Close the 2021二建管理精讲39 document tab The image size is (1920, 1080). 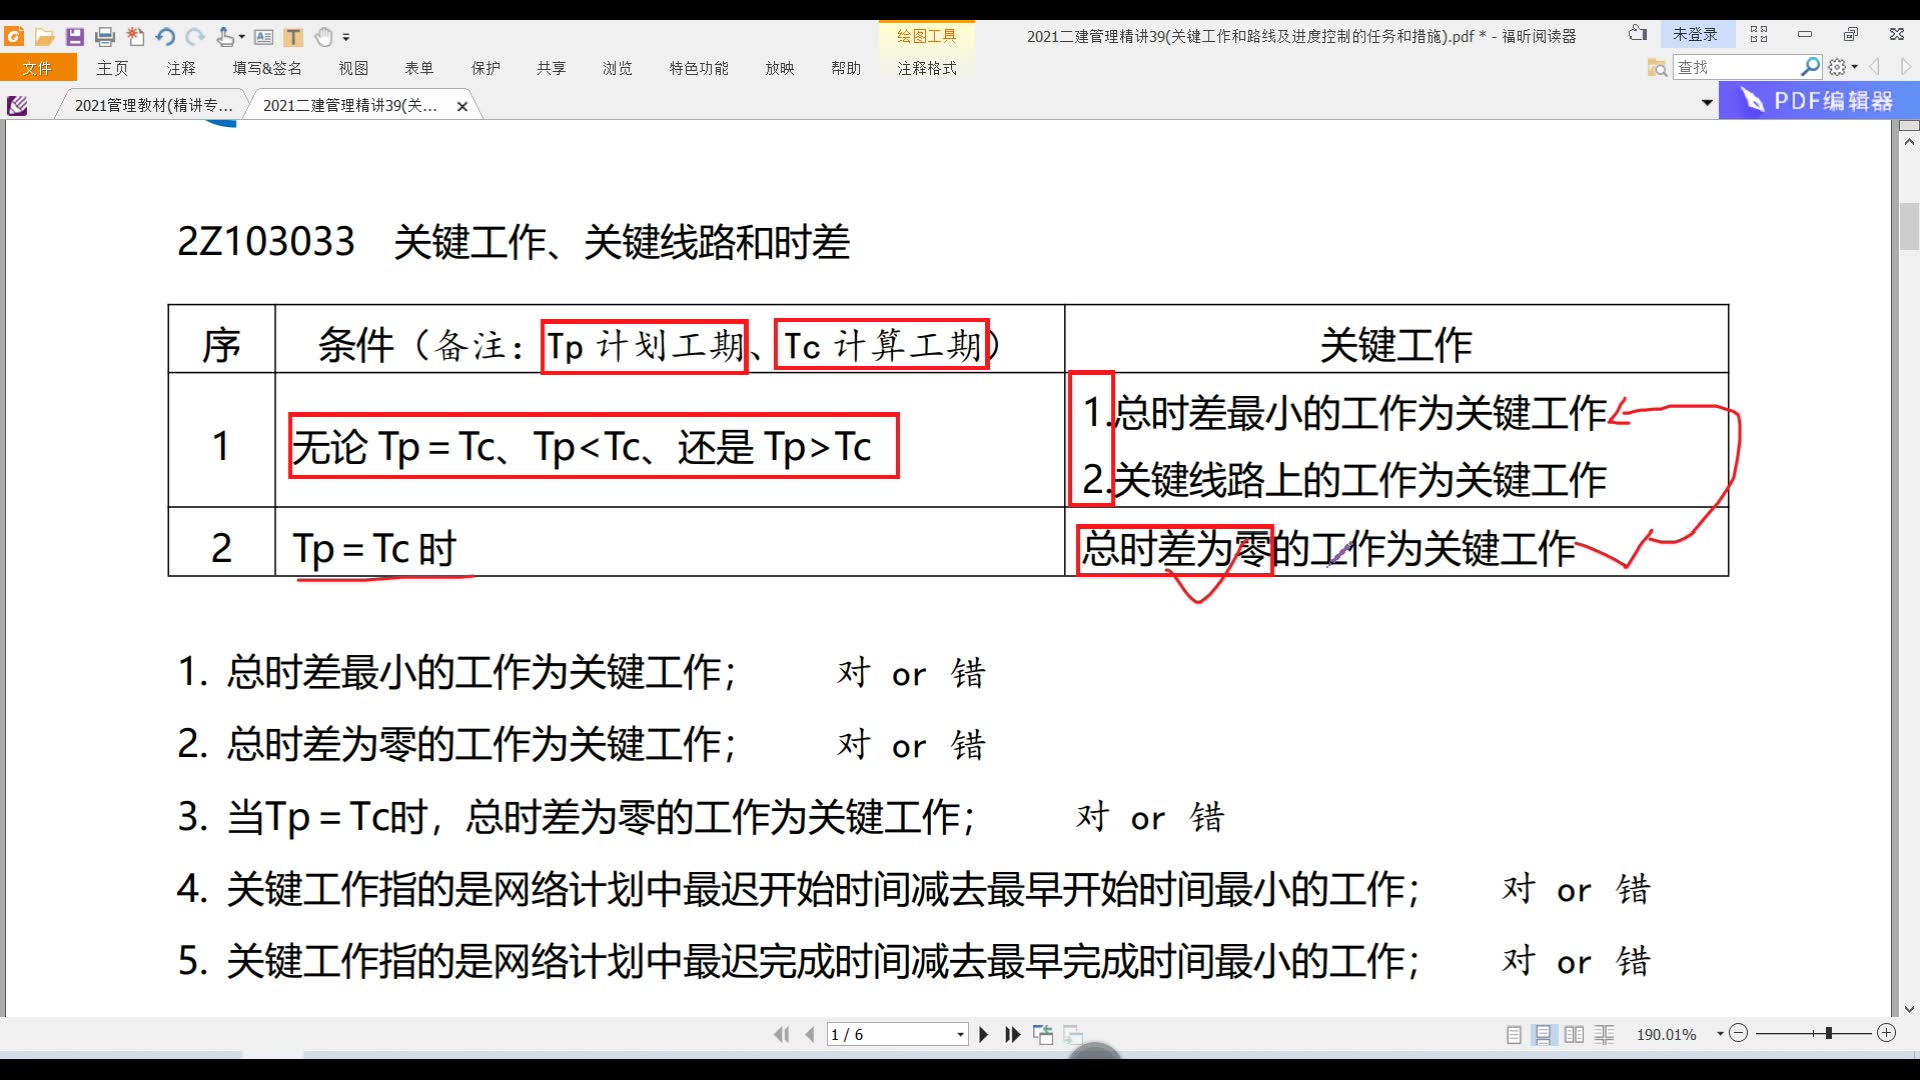tap(462, 106)
